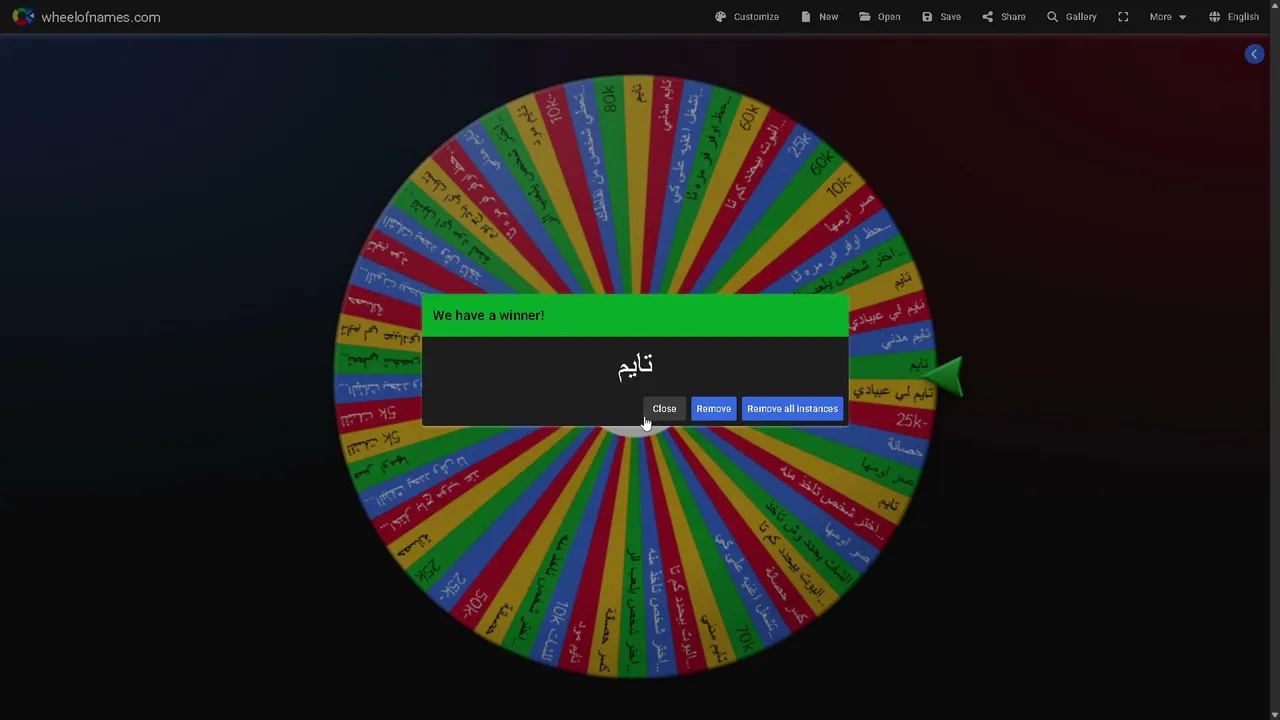This screenshot has height=720, width=1280.
Task: Choose Open in the toolbar
Action: tap(879, 17)
